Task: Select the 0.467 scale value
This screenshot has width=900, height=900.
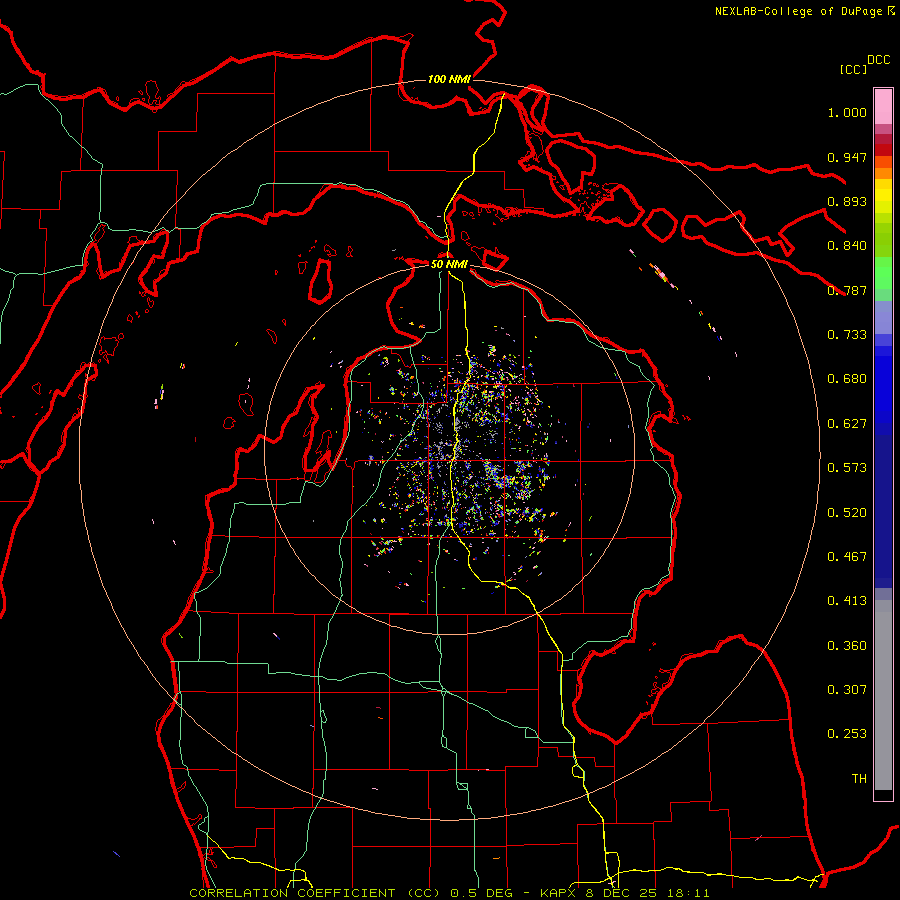Action: coord(847,557)
